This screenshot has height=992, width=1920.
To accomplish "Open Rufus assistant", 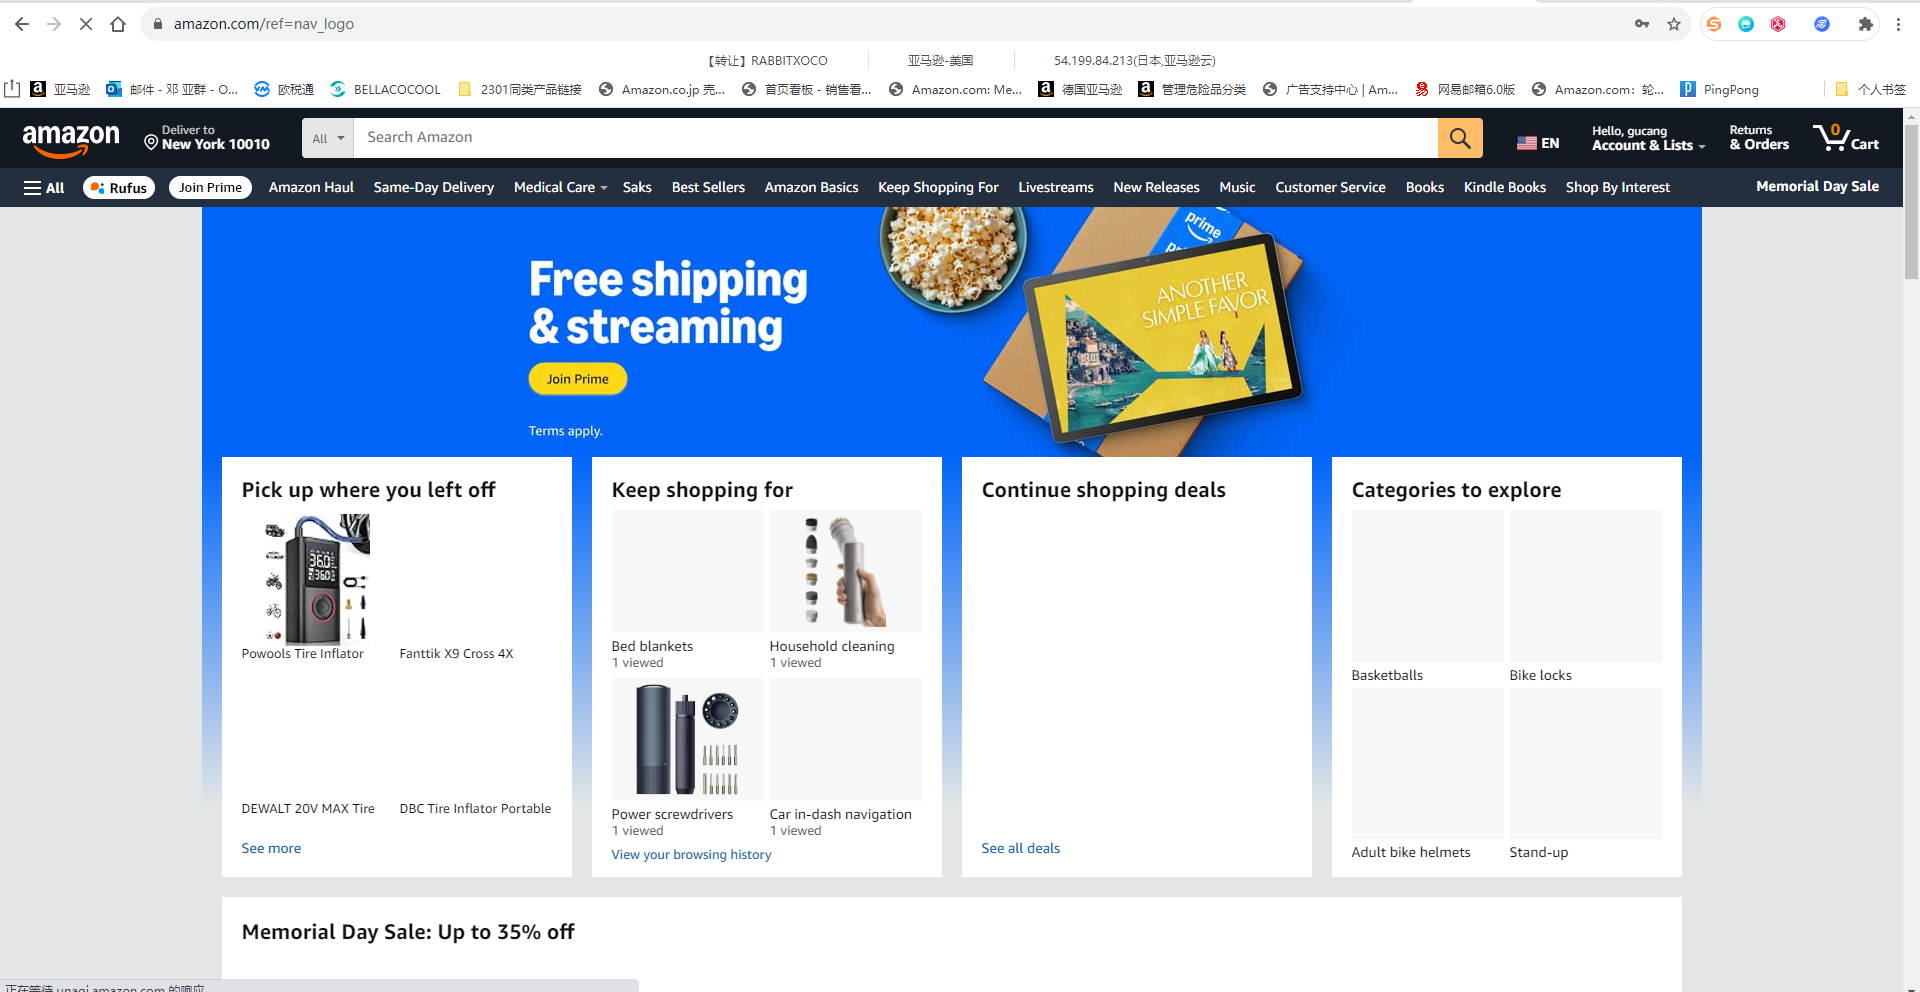I will click(x=119, y=188).
